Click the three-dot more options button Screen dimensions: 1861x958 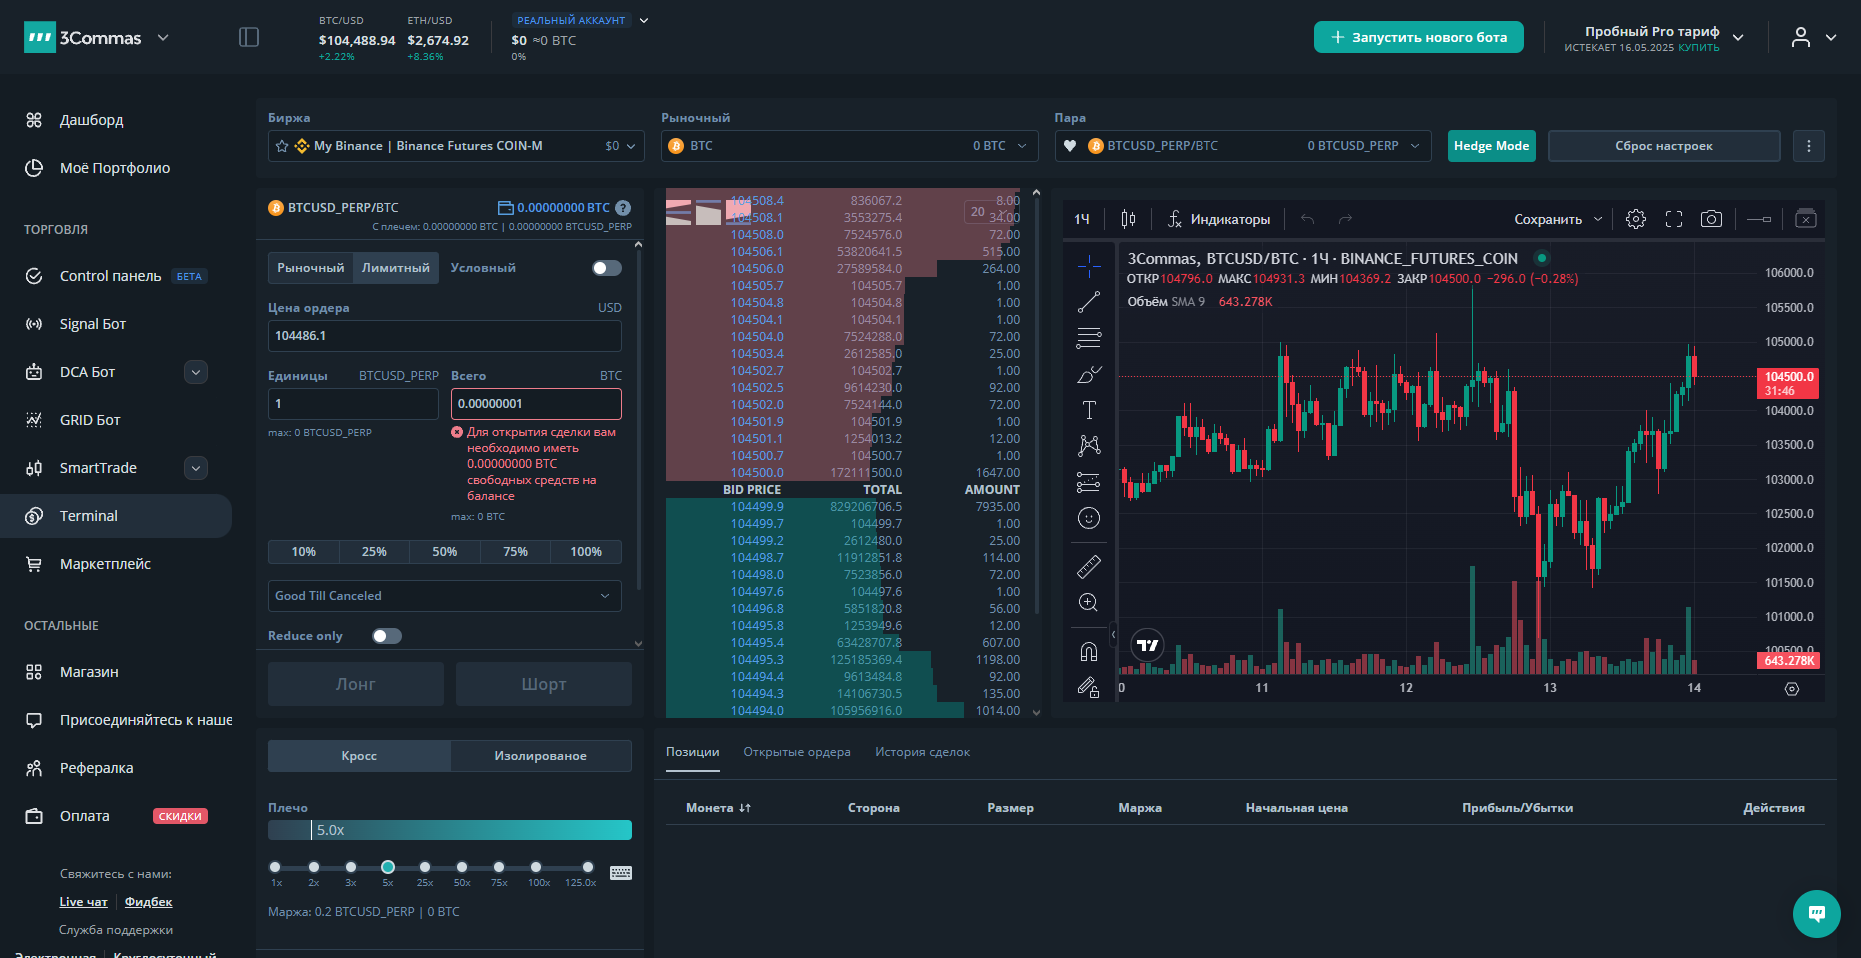(x=1808, y=146)
